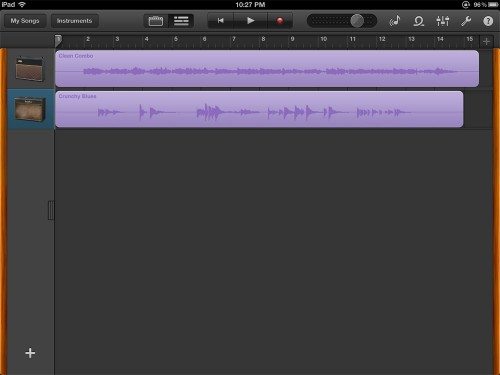This screenshot has width=500, height=375.
Task: Tap the "Clean Combo" region label
Action: coord(76,56)
